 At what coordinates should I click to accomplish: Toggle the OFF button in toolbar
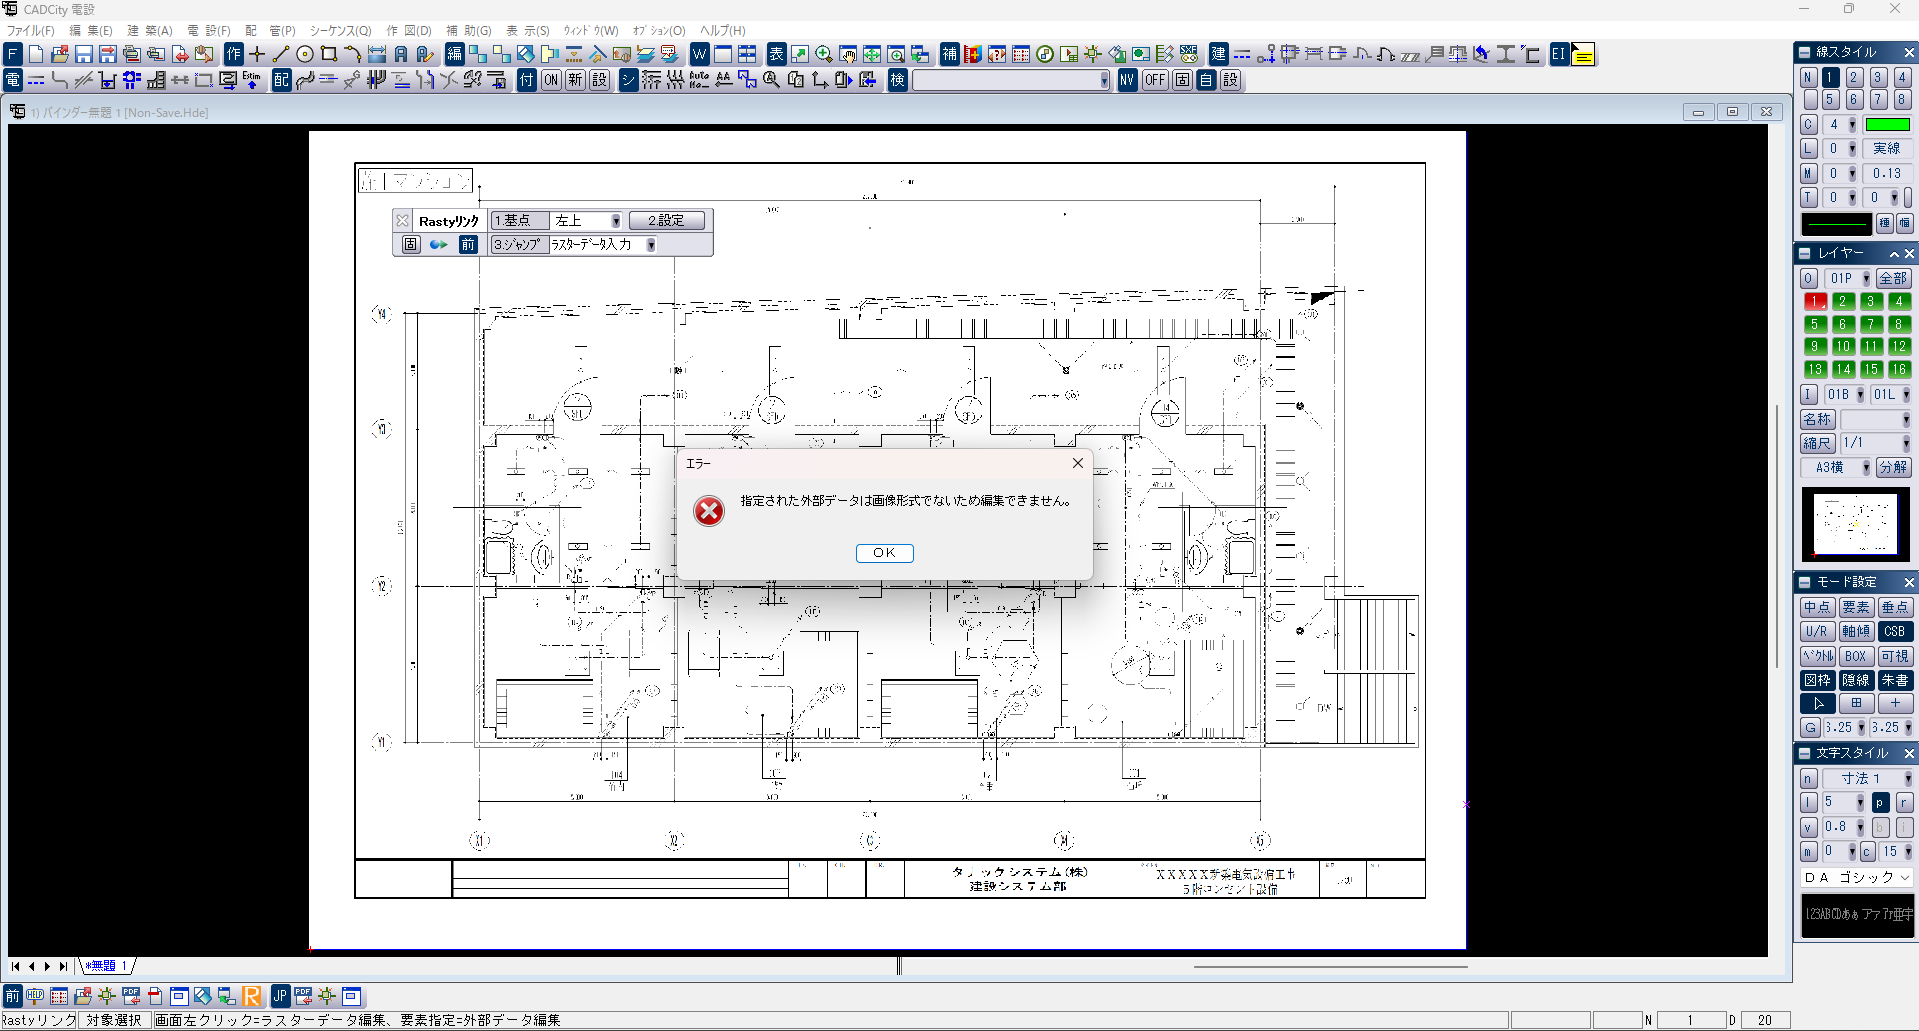click(x=1155, y=80)
